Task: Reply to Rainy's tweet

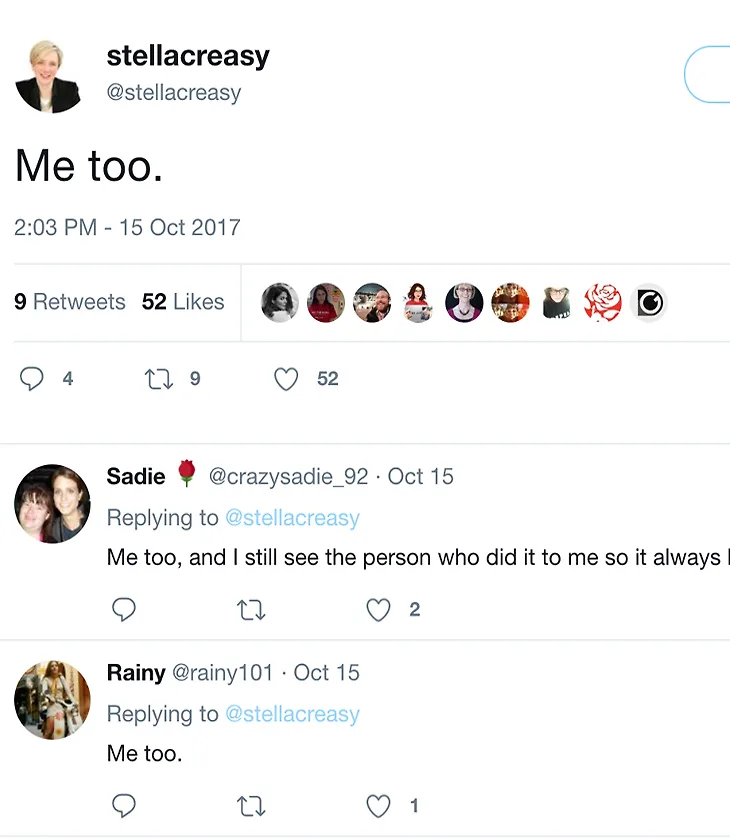Action: coord(124,805)
